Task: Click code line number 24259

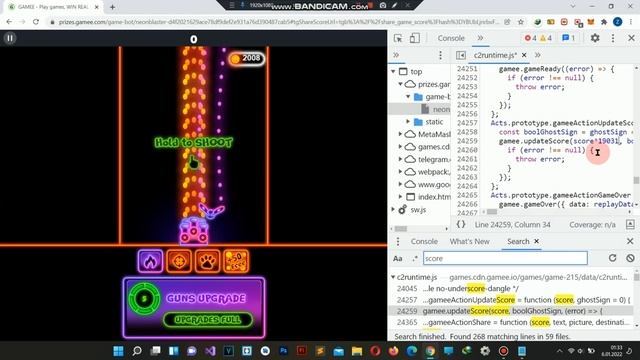Action: (467, 141)
